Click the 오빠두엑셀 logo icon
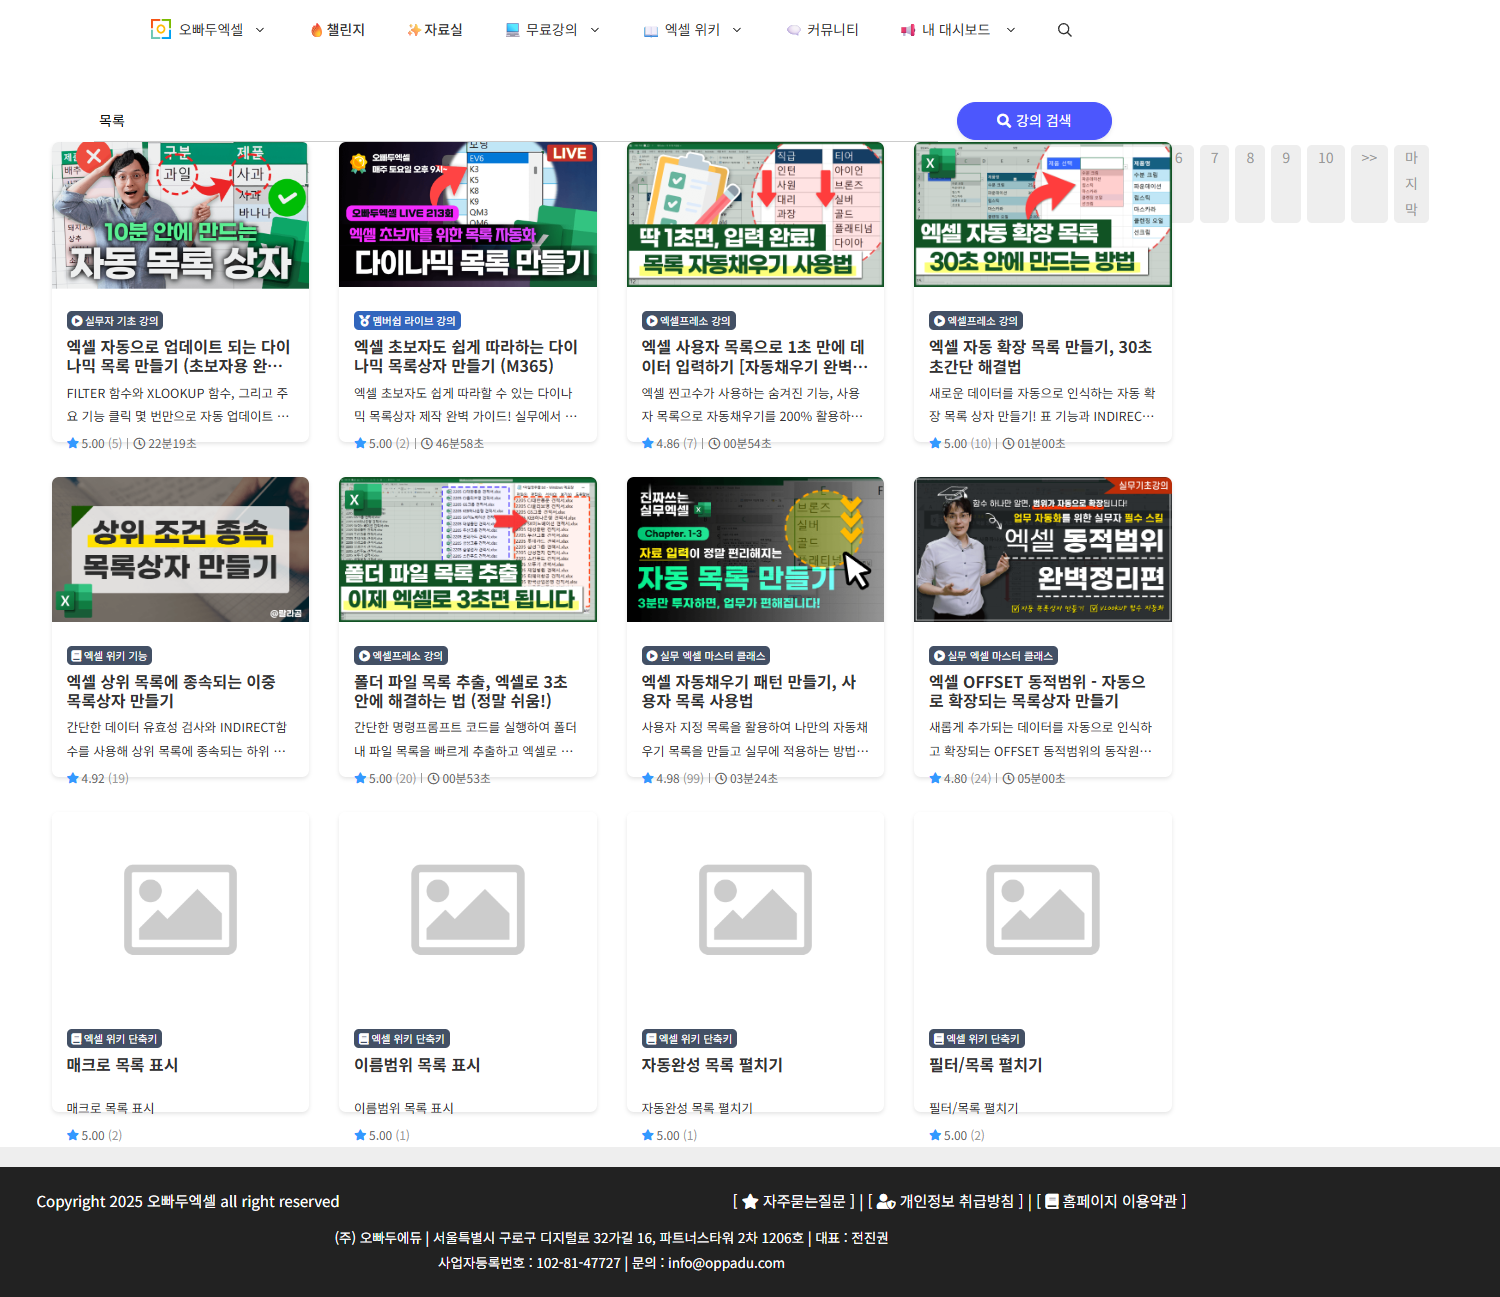 coord(160,29)
